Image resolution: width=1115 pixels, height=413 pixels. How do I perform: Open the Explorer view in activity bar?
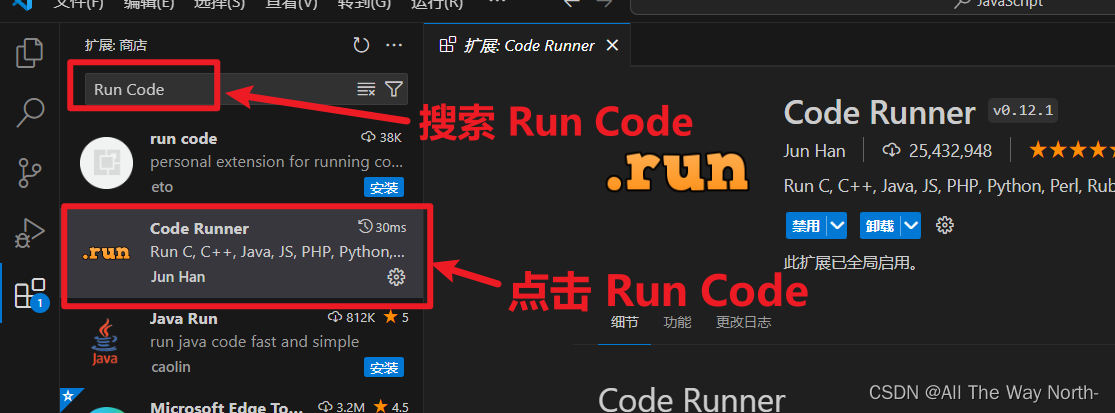(x=30, y=54)
